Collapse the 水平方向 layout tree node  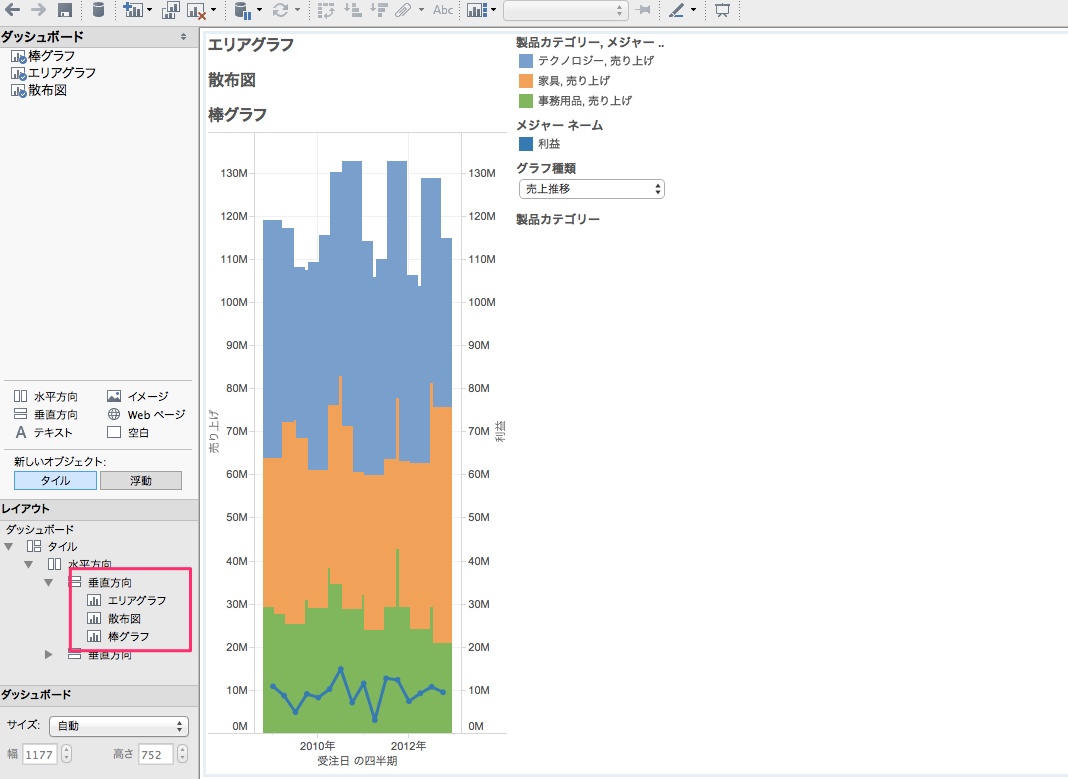click(x=29, y=564)
